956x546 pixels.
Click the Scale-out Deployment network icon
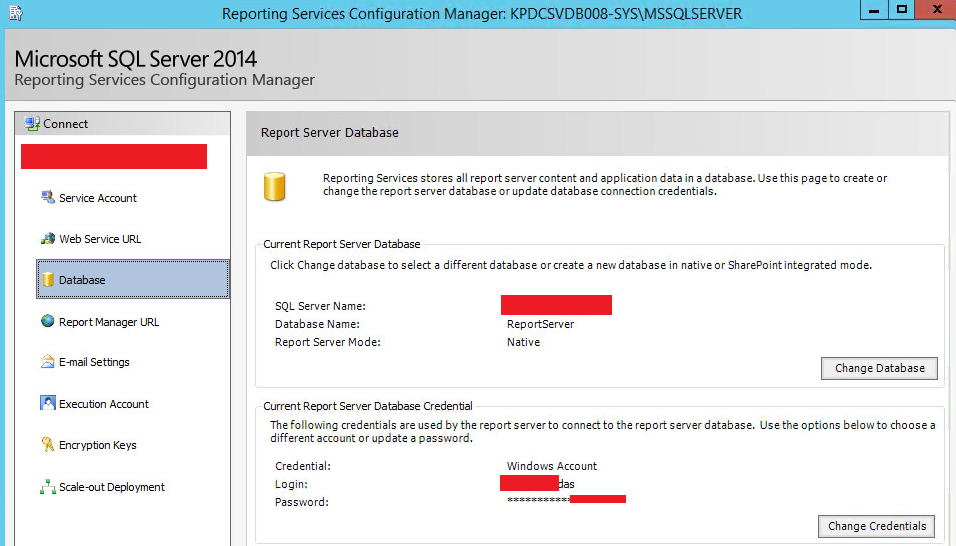coord(48,486)
